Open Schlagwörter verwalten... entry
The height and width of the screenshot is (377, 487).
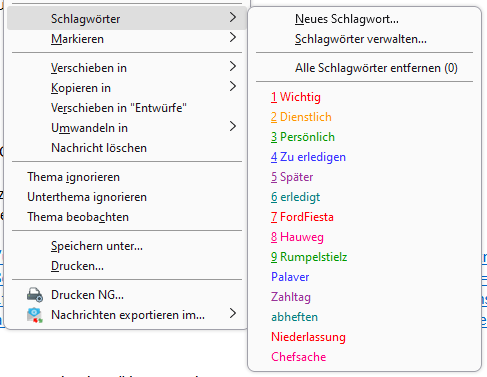click(x=361, y=39)
